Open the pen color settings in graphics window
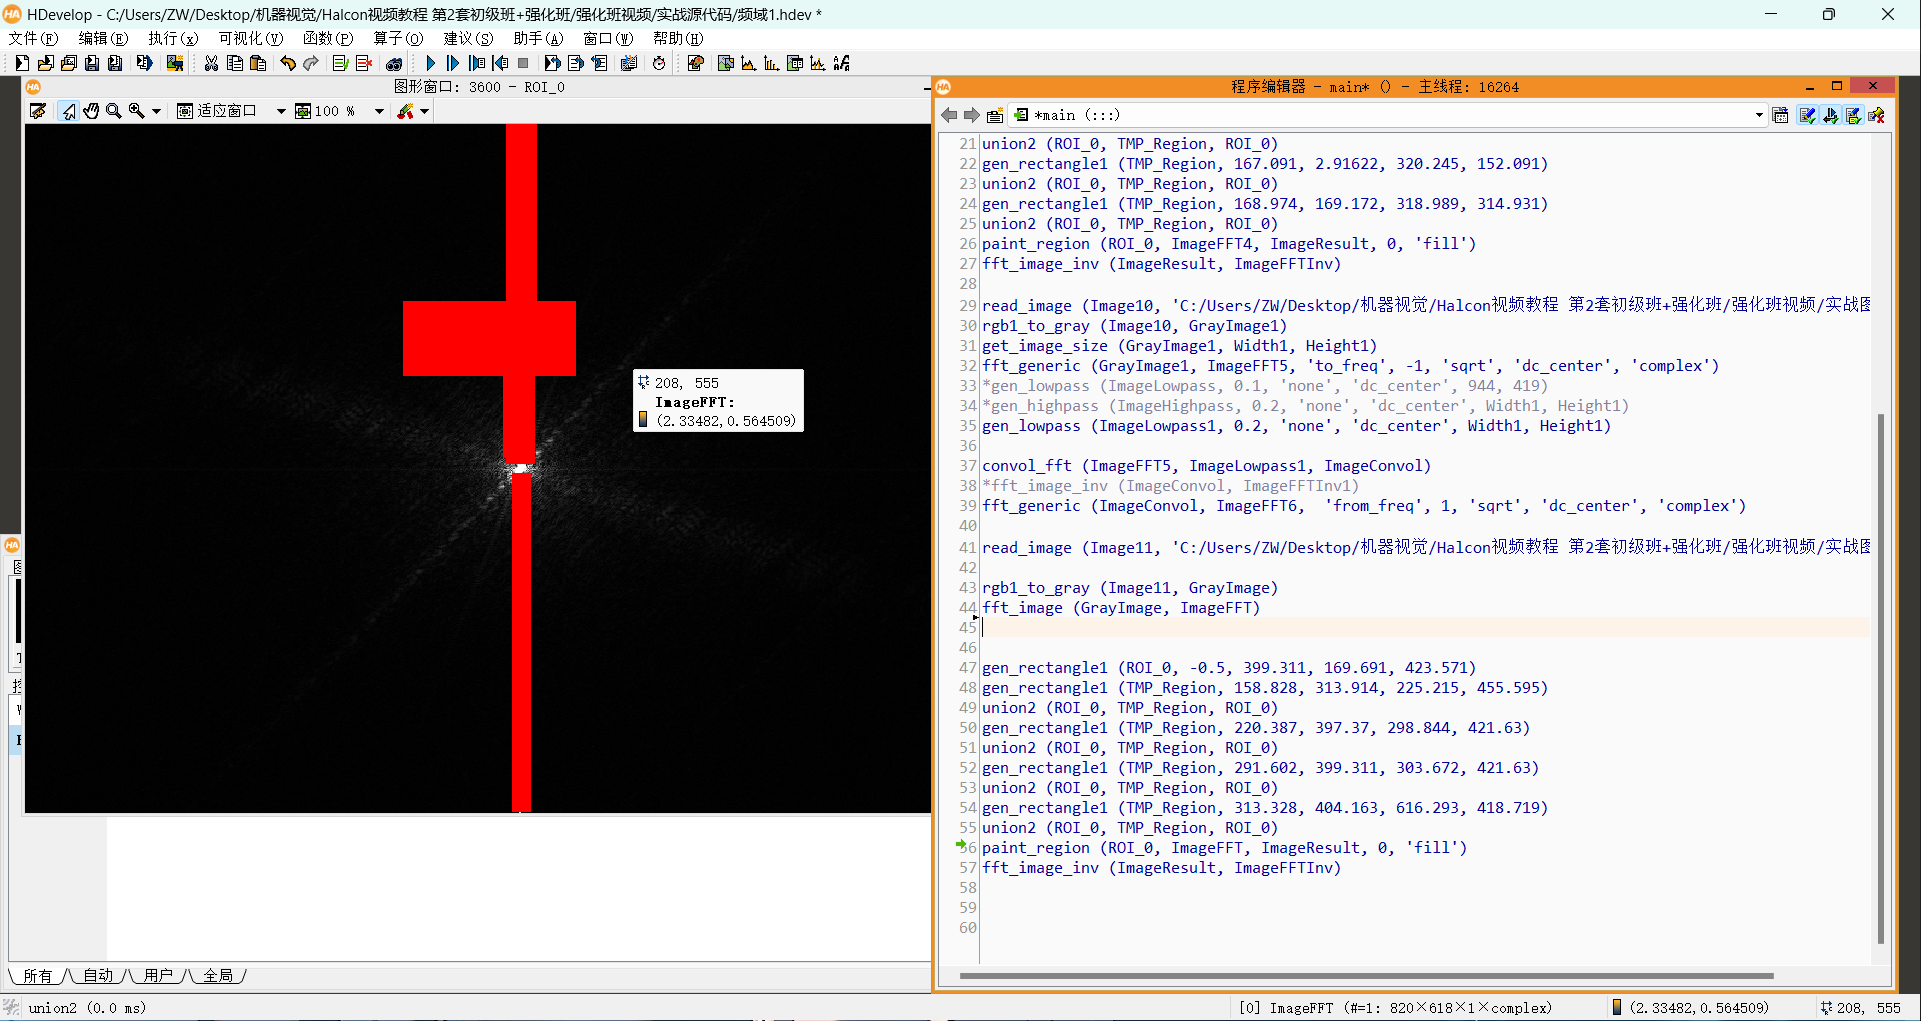 pyautogui.click(x=412, y=111)
